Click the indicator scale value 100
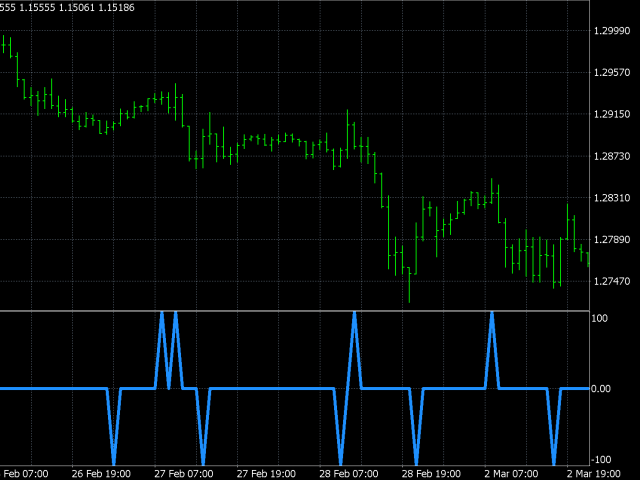The width and height of the screenshot is (640, 480). [x=600, y=318]
